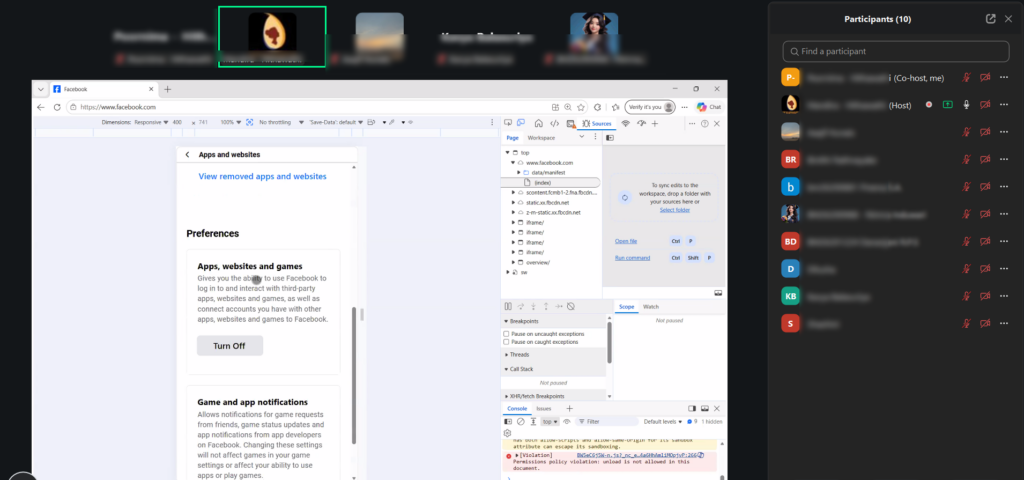
Task: Open more options for the Co-host participant
Action: pyautogui.click(x=1004, y=78)
